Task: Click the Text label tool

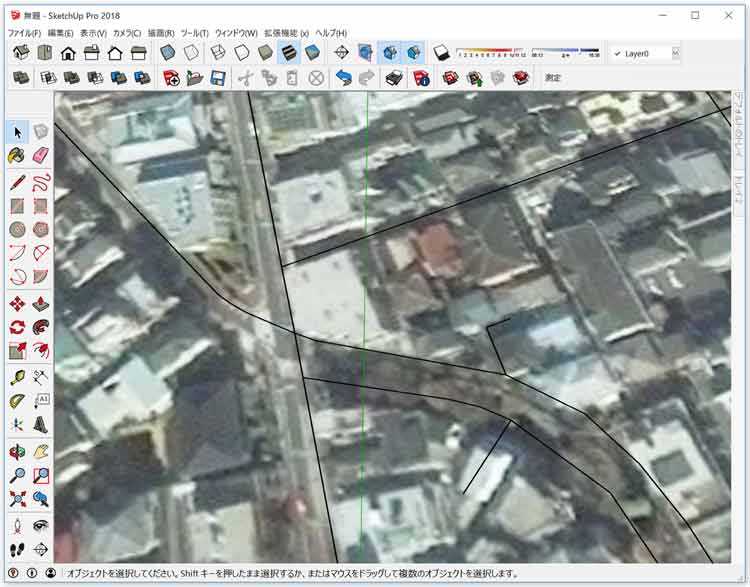Action: point(41,401)
